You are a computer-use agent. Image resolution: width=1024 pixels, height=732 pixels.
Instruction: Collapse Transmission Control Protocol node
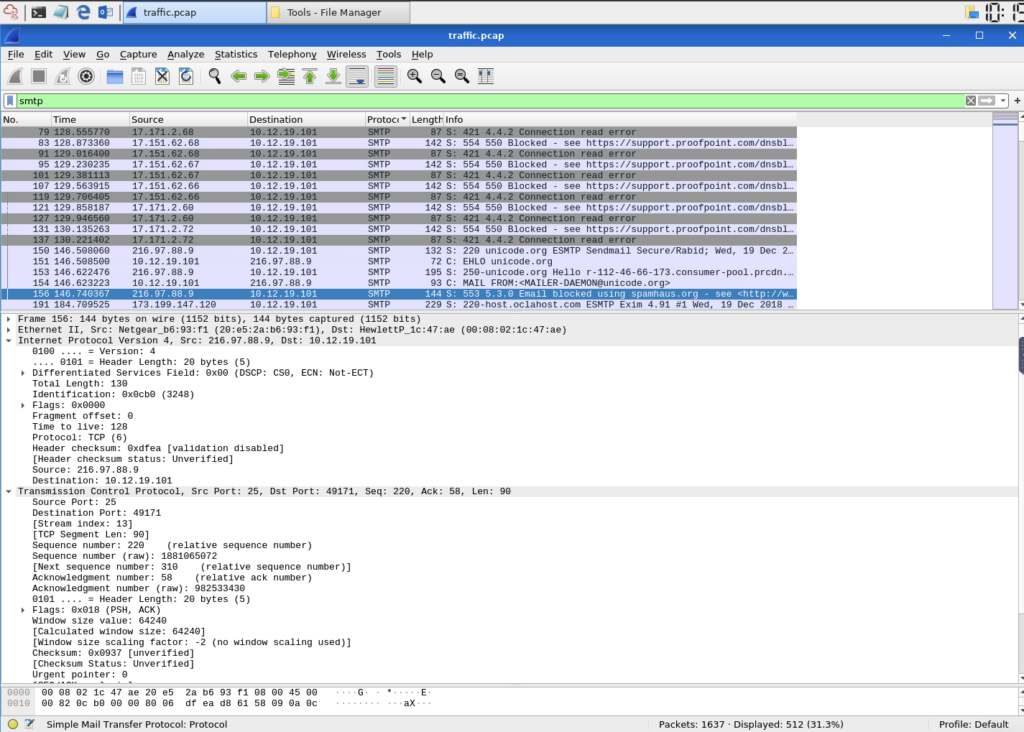point(8,492)
